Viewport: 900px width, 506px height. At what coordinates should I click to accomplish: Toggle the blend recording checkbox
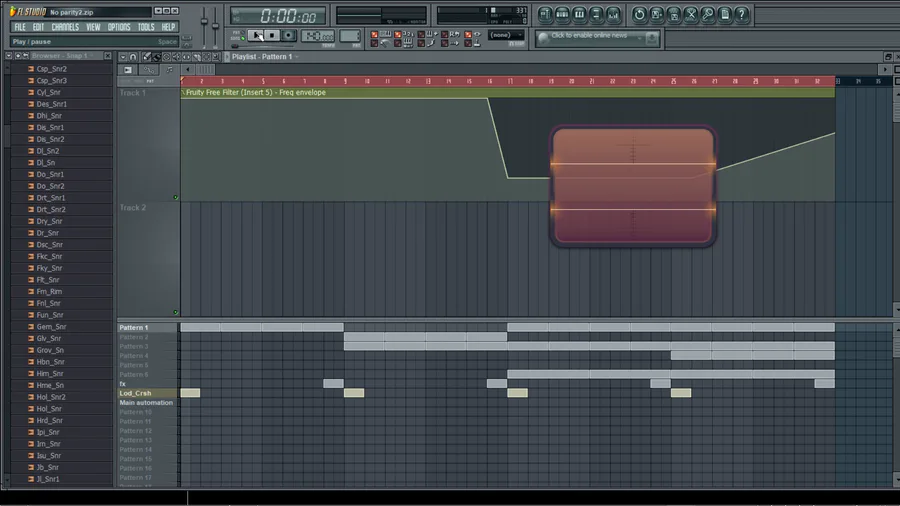pos(421,34)
